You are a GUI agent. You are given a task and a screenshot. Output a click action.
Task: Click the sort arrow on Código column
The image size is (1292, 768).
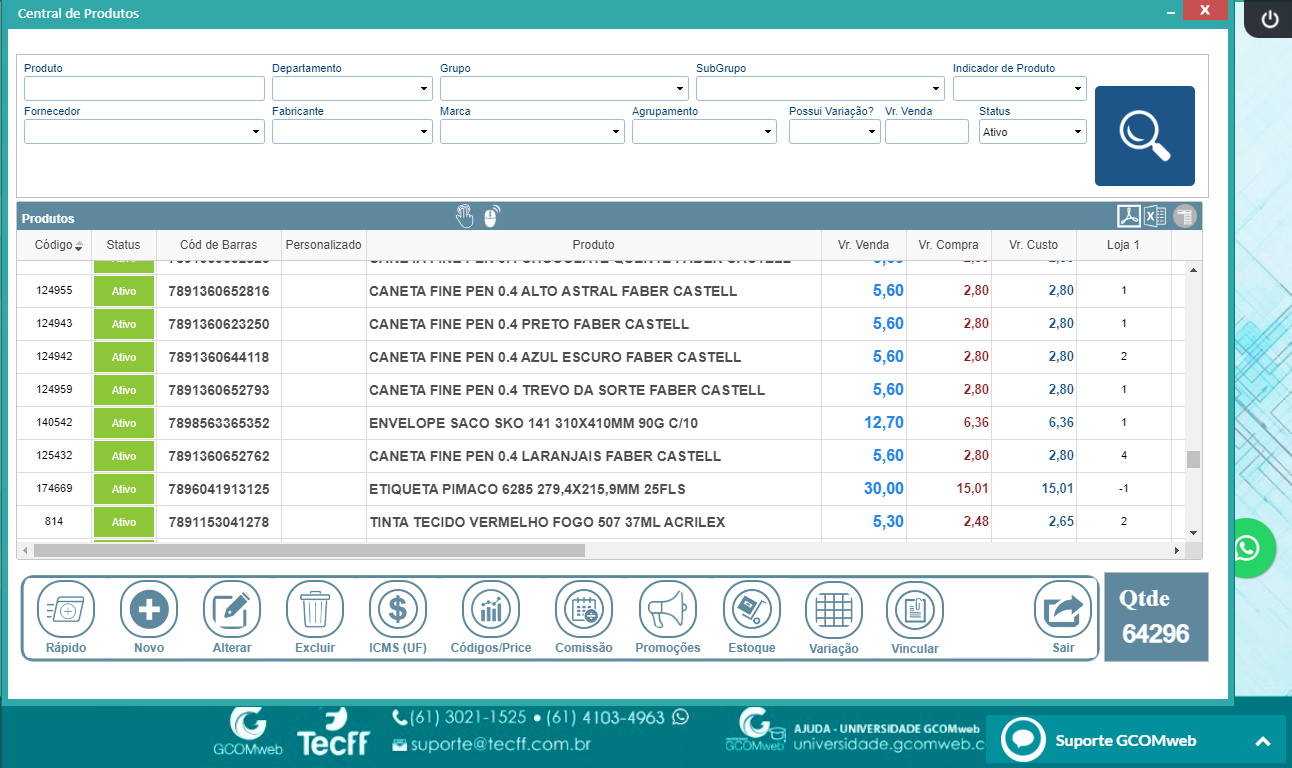pyautogui.click(x=79, y=246)
